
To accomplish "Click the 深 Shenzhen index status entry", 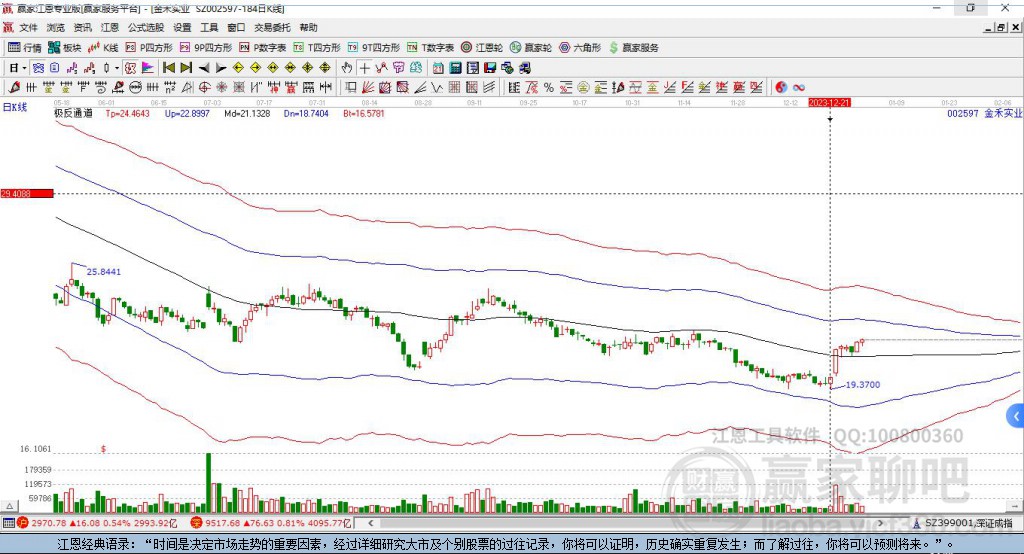I will pyautogui.click(x=271, y=523).
